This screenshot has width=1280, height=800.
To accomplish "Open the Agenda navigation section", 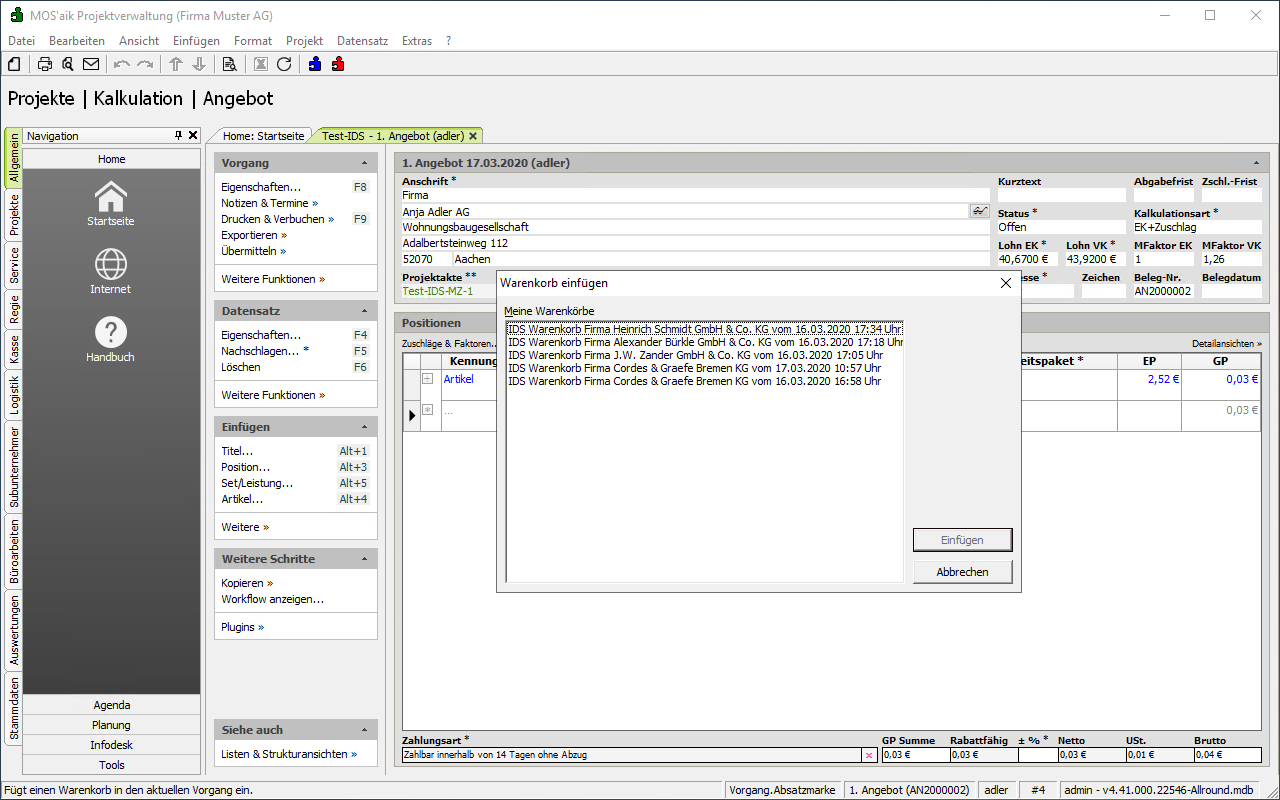I will (x=112, y=705).
